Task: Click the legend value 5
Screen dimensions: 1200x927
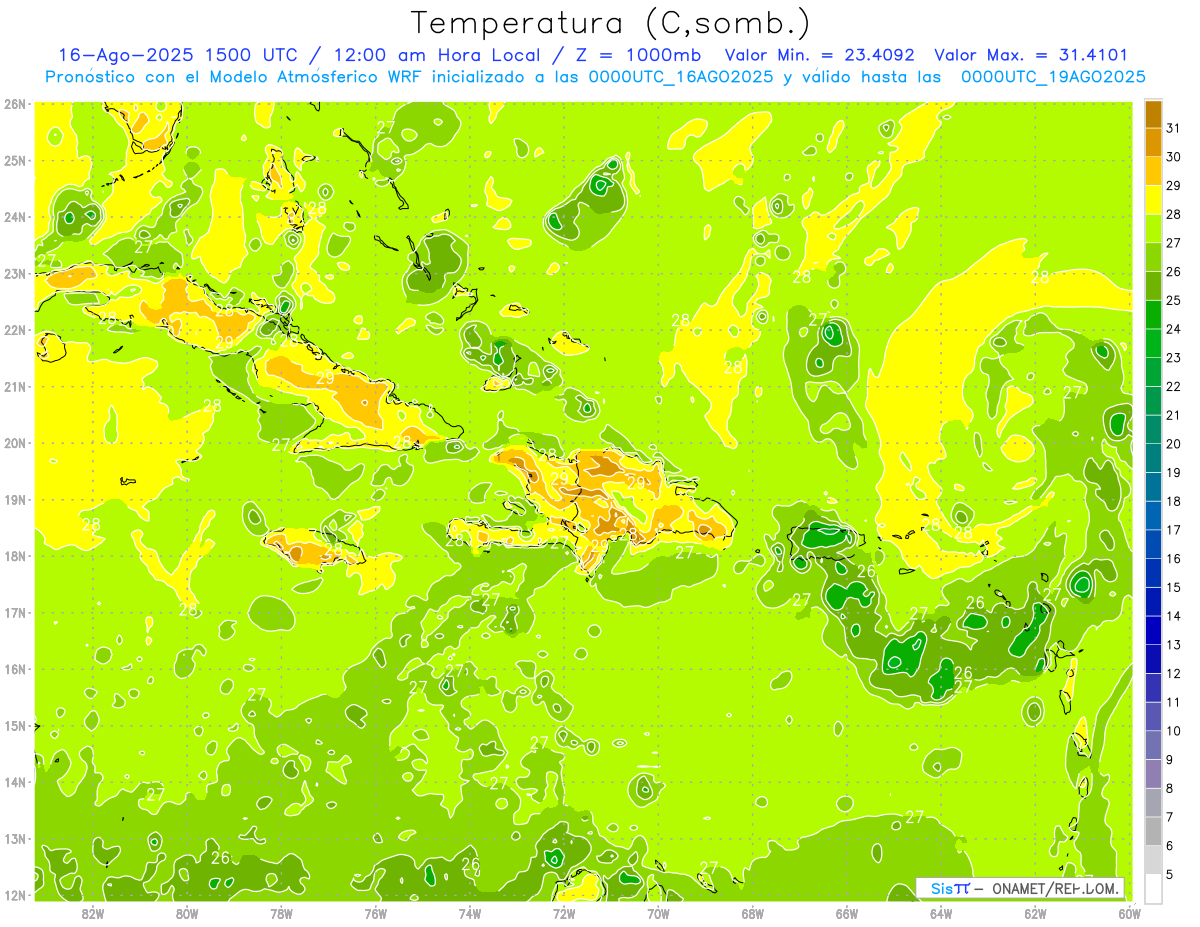Action: click(1169, 874)
